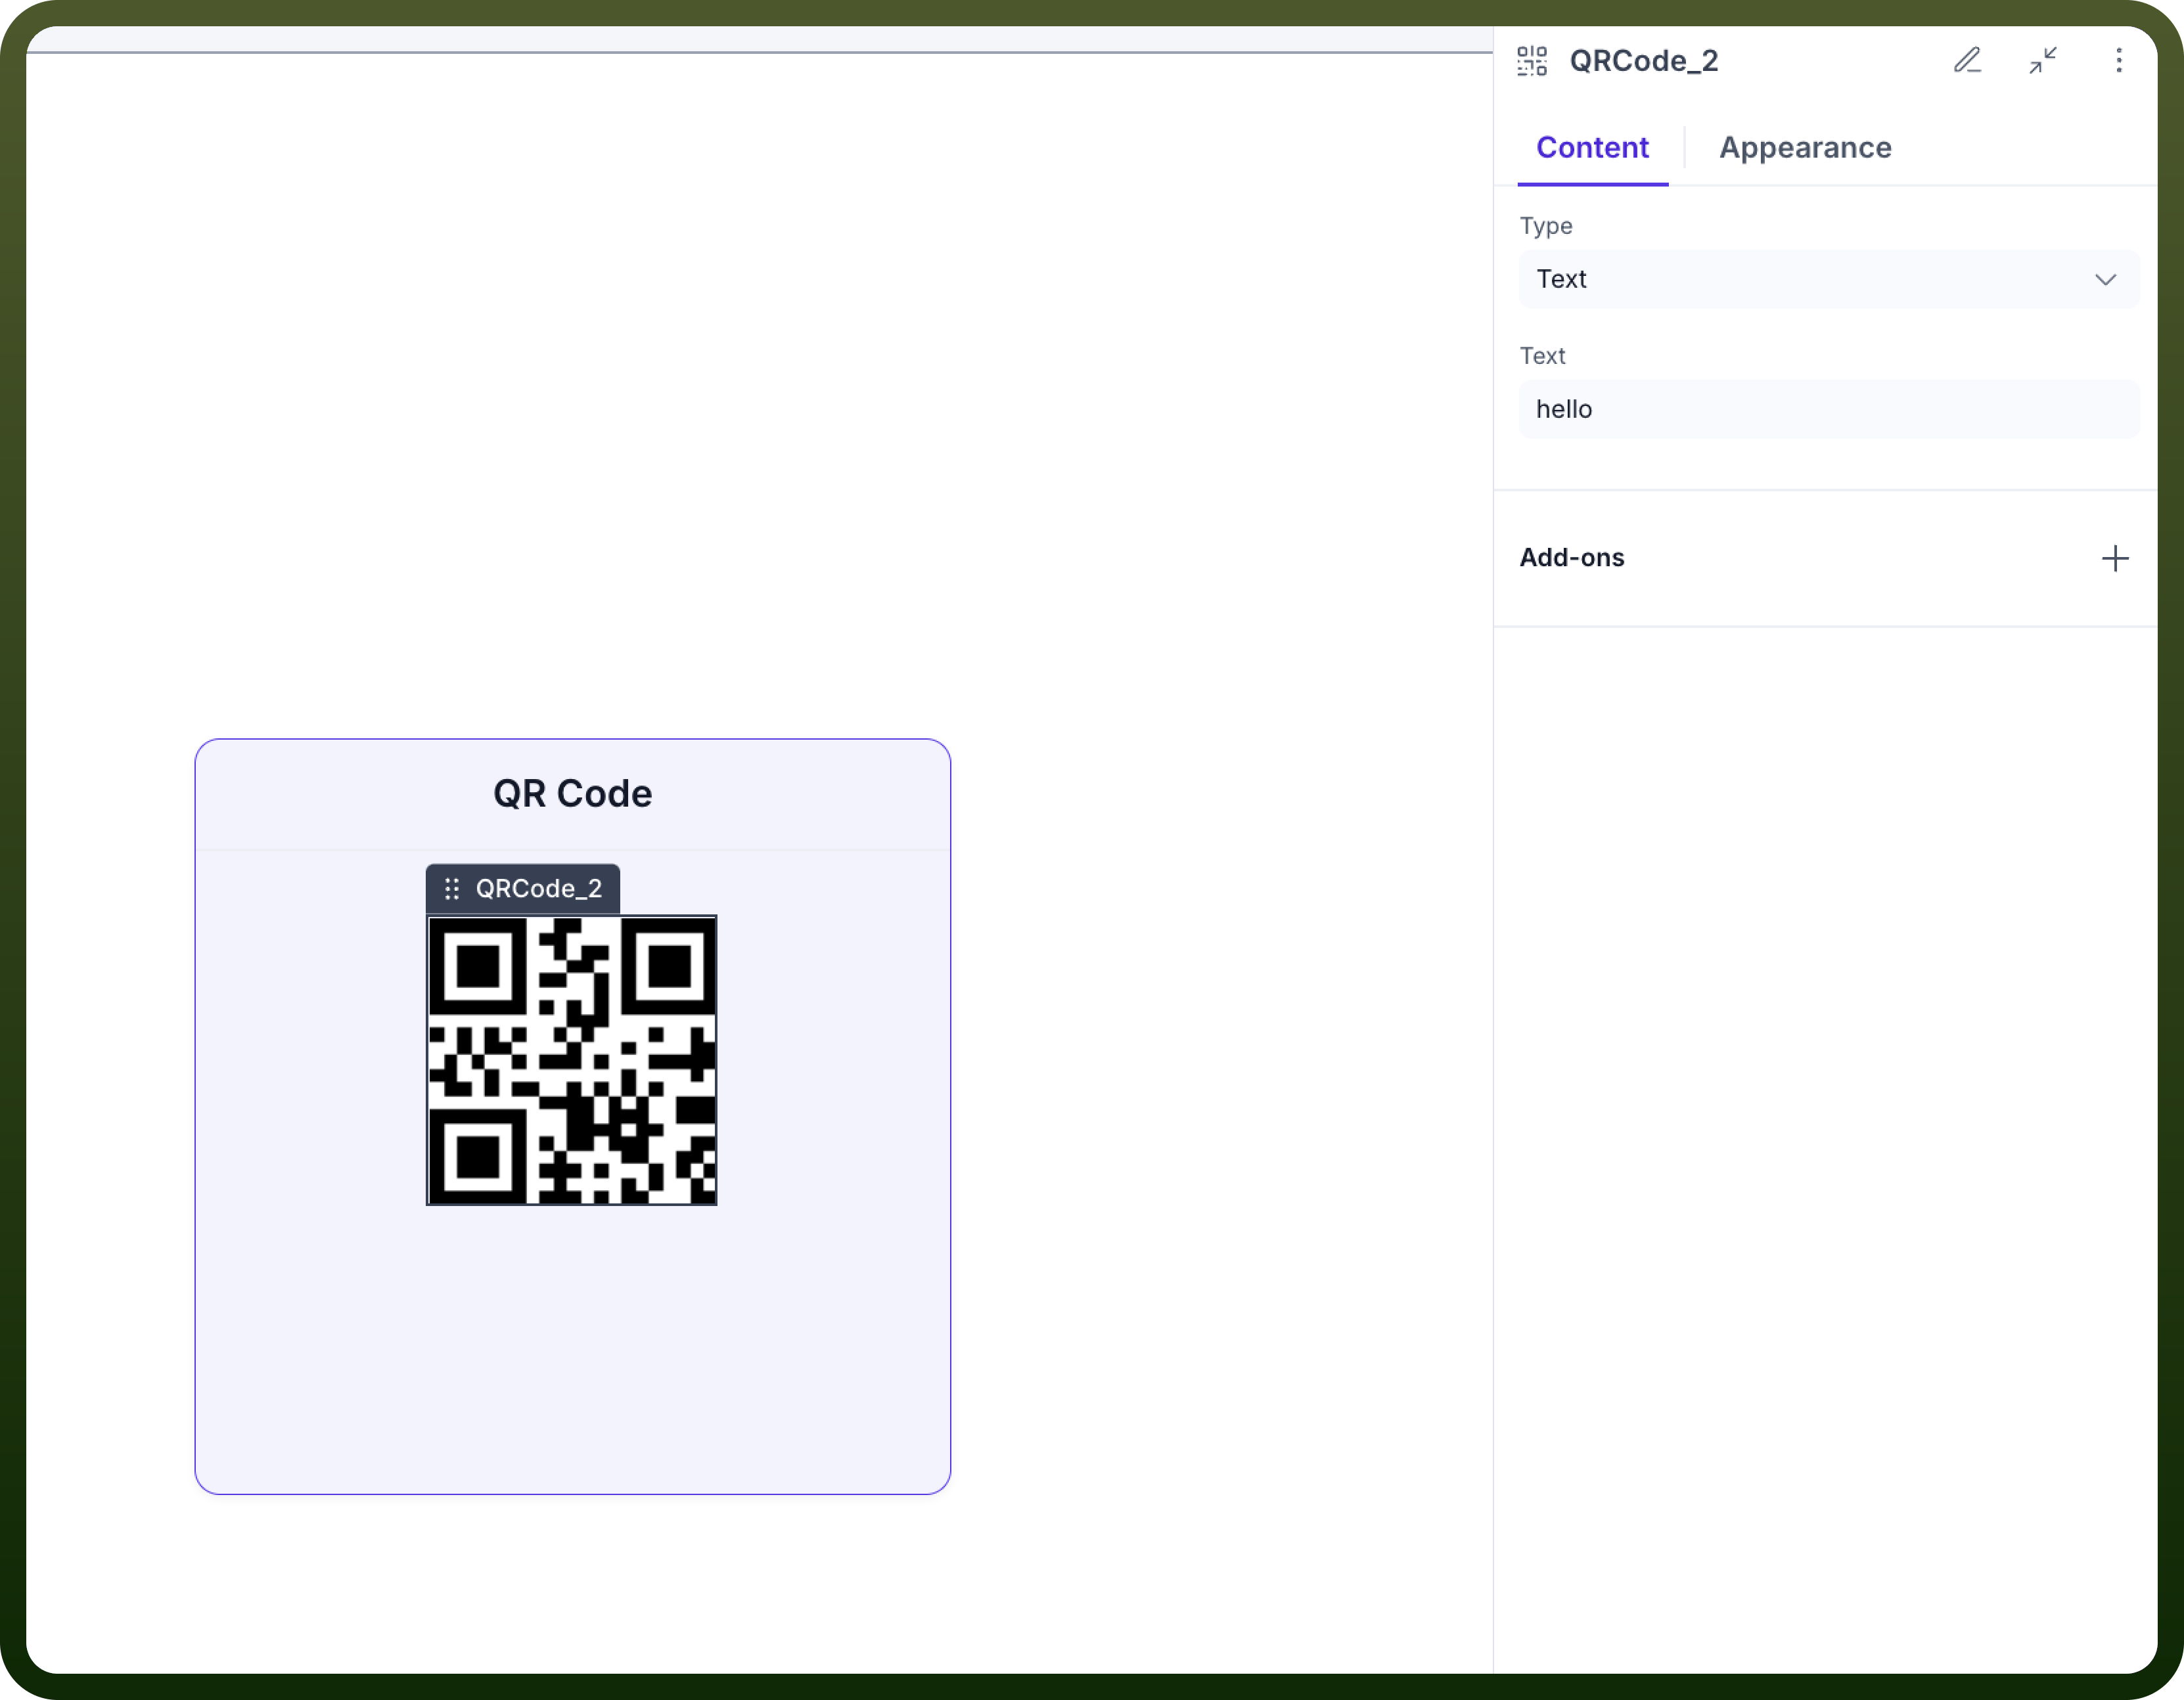Switch to the Content tab
The width and height of the screenshot is (2184, 1700).
tap(1592, 148)
